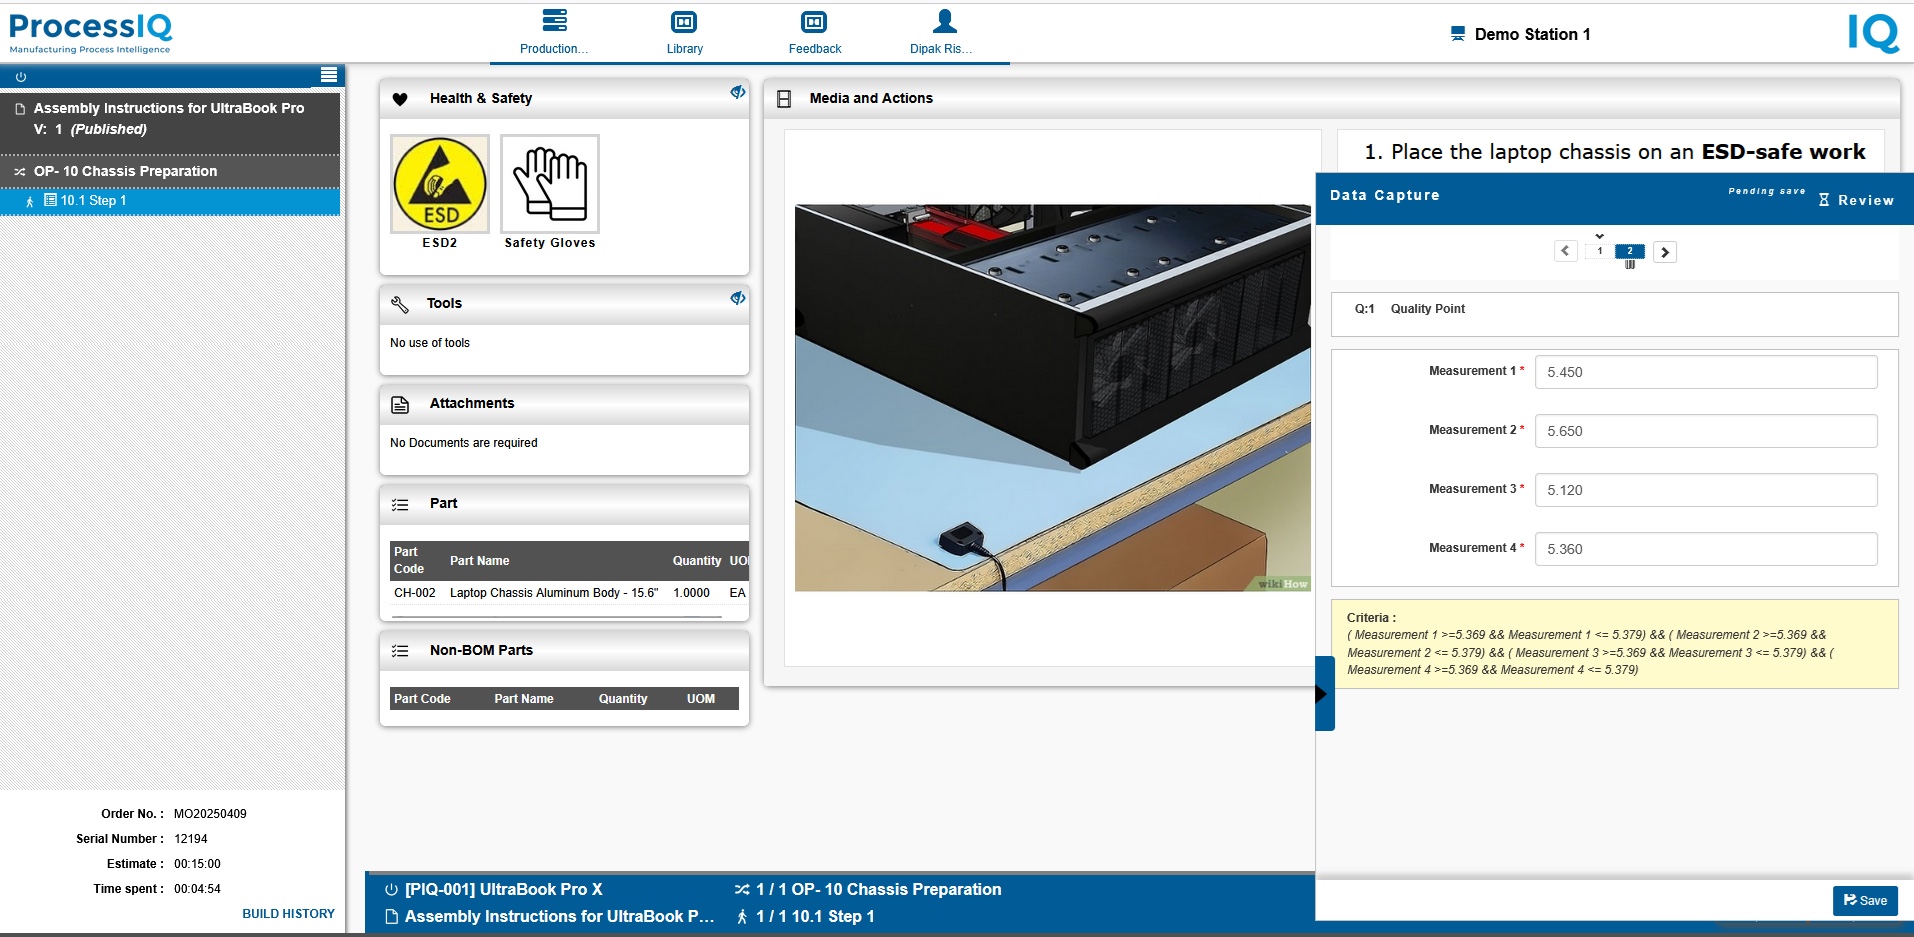Image resolution: width=1914 pixels, height=937 pixels.
Task: Click the wrench icon in Tools header
Action: tap(400, 304)
